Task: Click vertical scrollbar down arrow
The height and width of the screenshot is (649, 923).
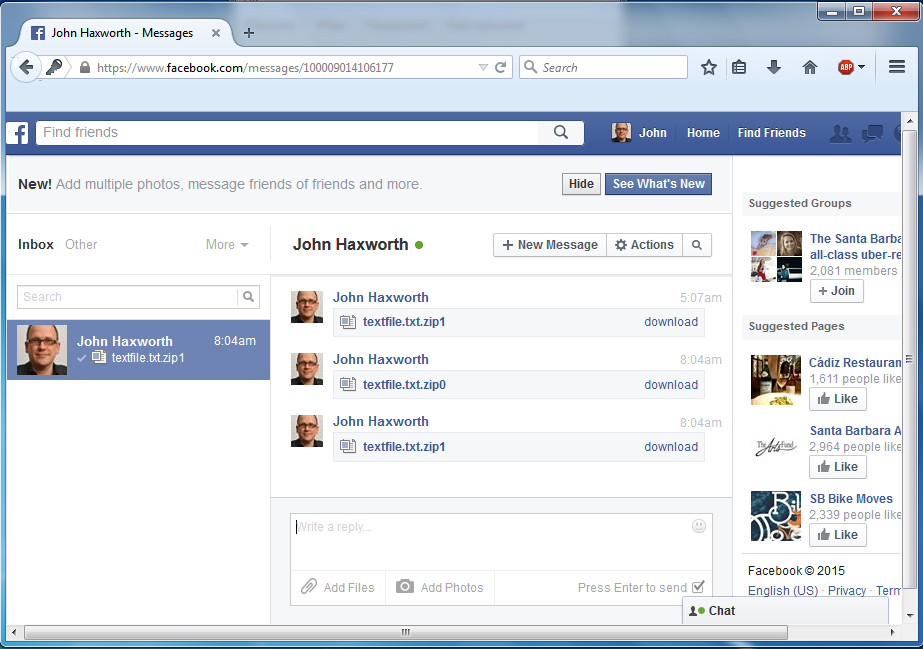Action: (x=910, y=615)
